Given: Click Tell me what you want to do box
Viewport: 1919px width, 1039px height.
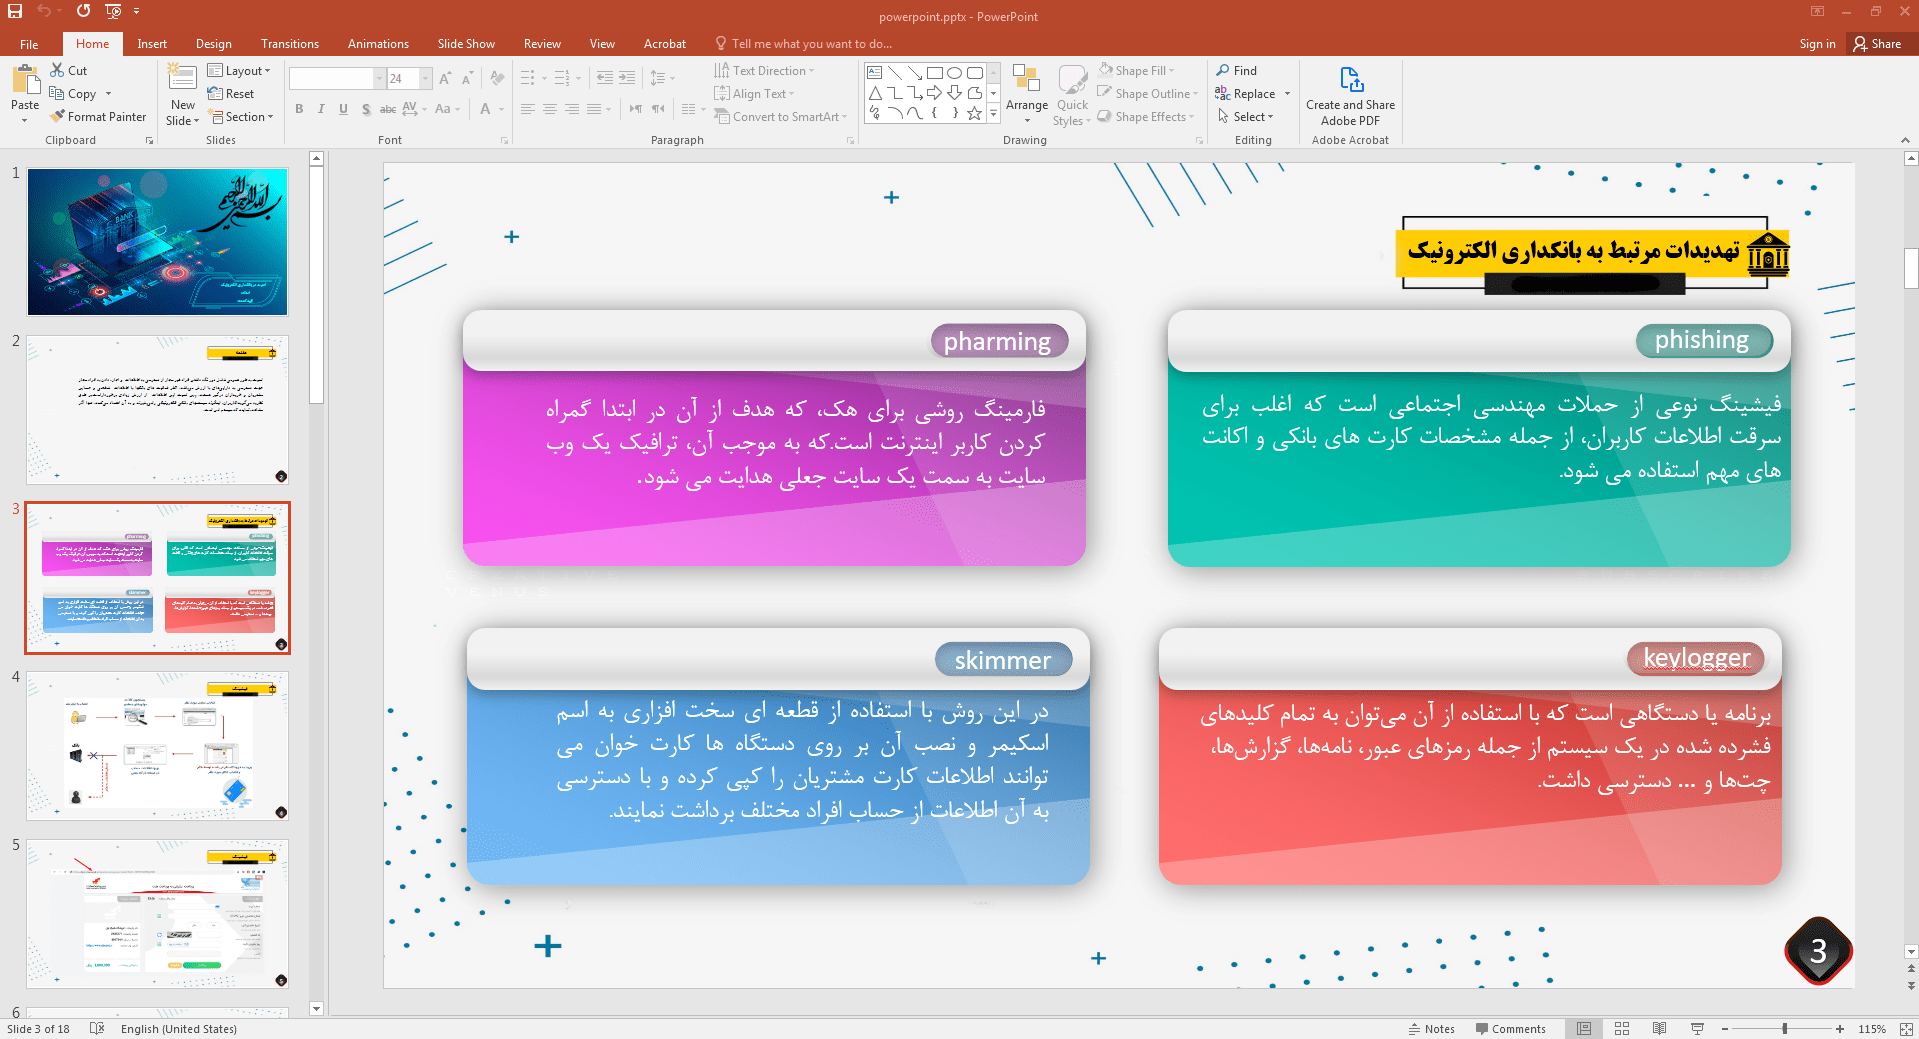Looking at the screenshot, I should [804, 44].
